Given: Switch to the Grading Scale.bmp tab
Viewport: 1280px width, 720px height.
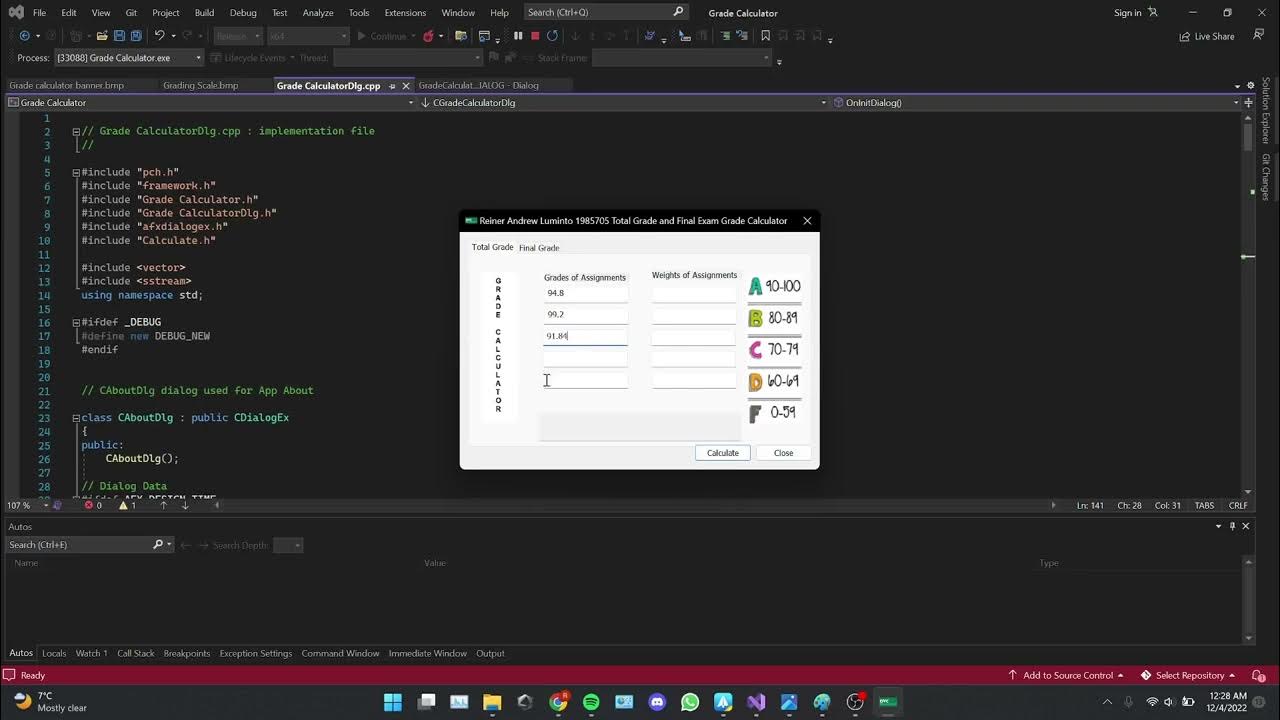Looking at the screenshot, I should point(200,86).
